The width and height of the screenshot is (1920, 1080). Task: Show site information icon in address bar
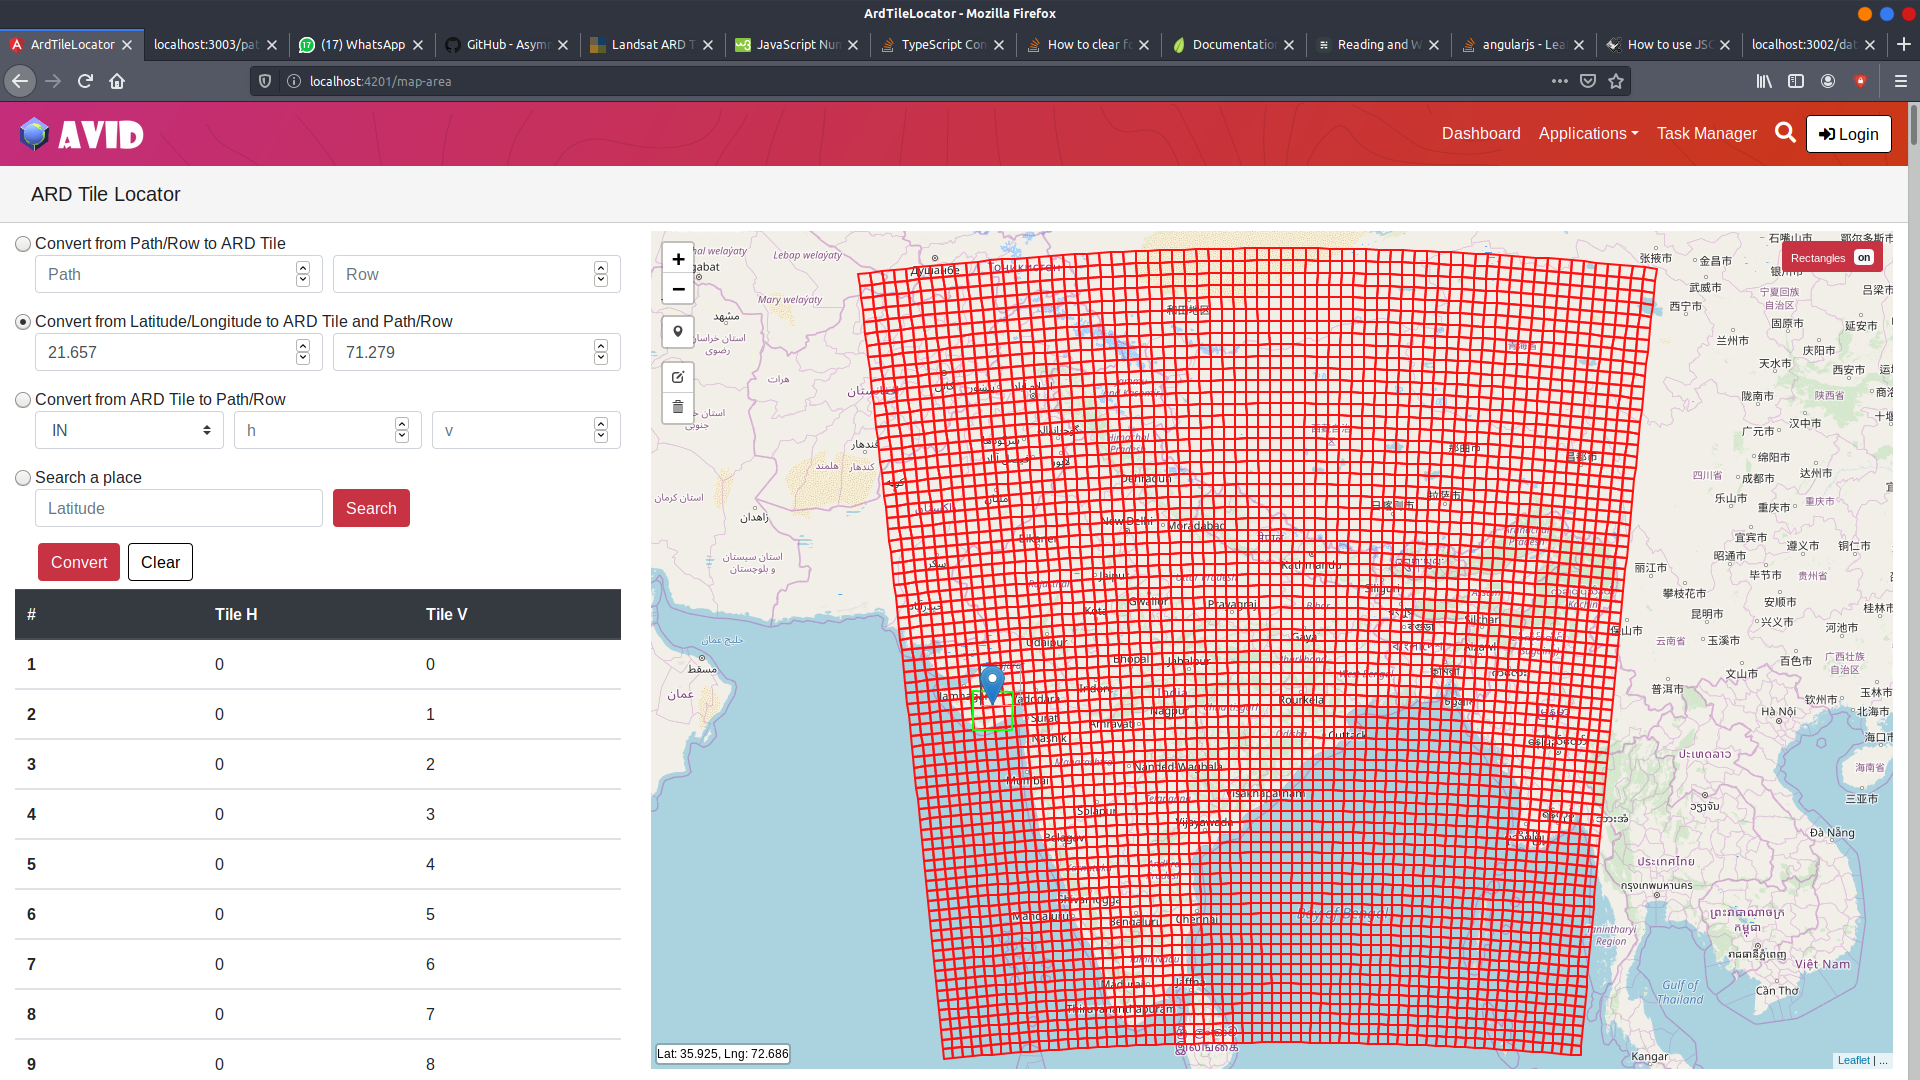tap(294, 81)
